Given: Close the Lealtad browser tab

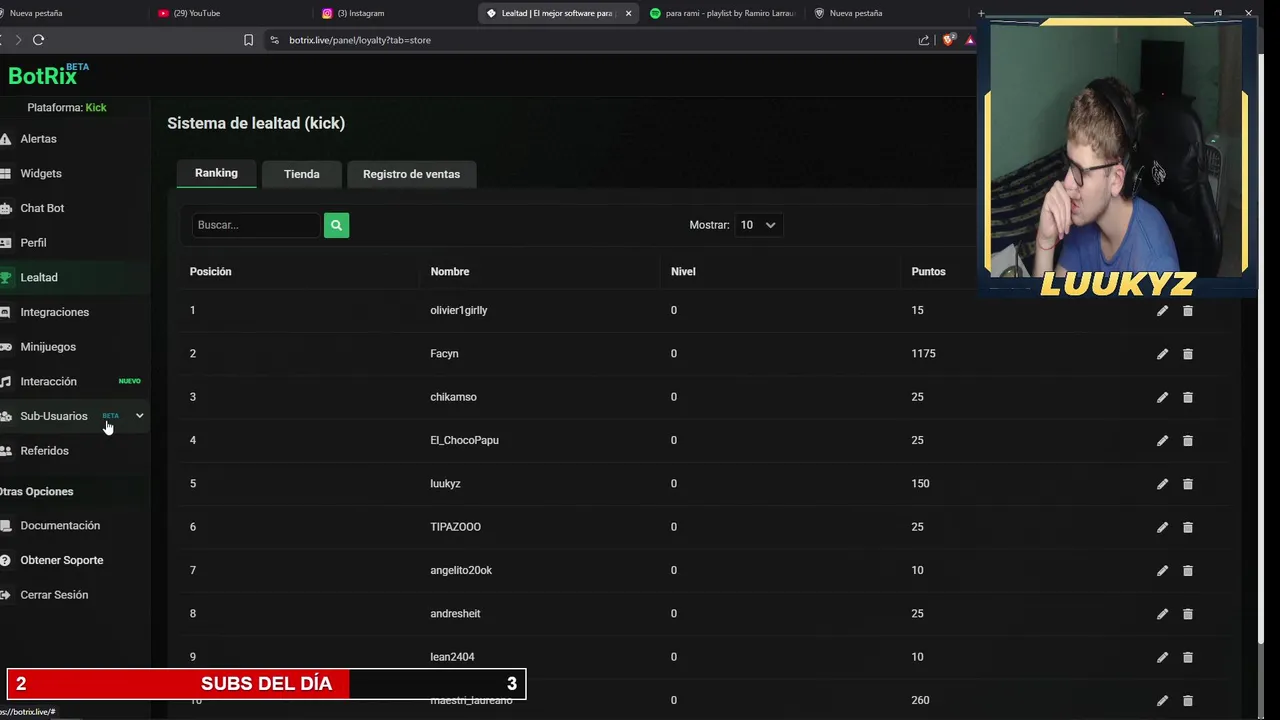Looking at the screenshot, I should coord(628,13).
